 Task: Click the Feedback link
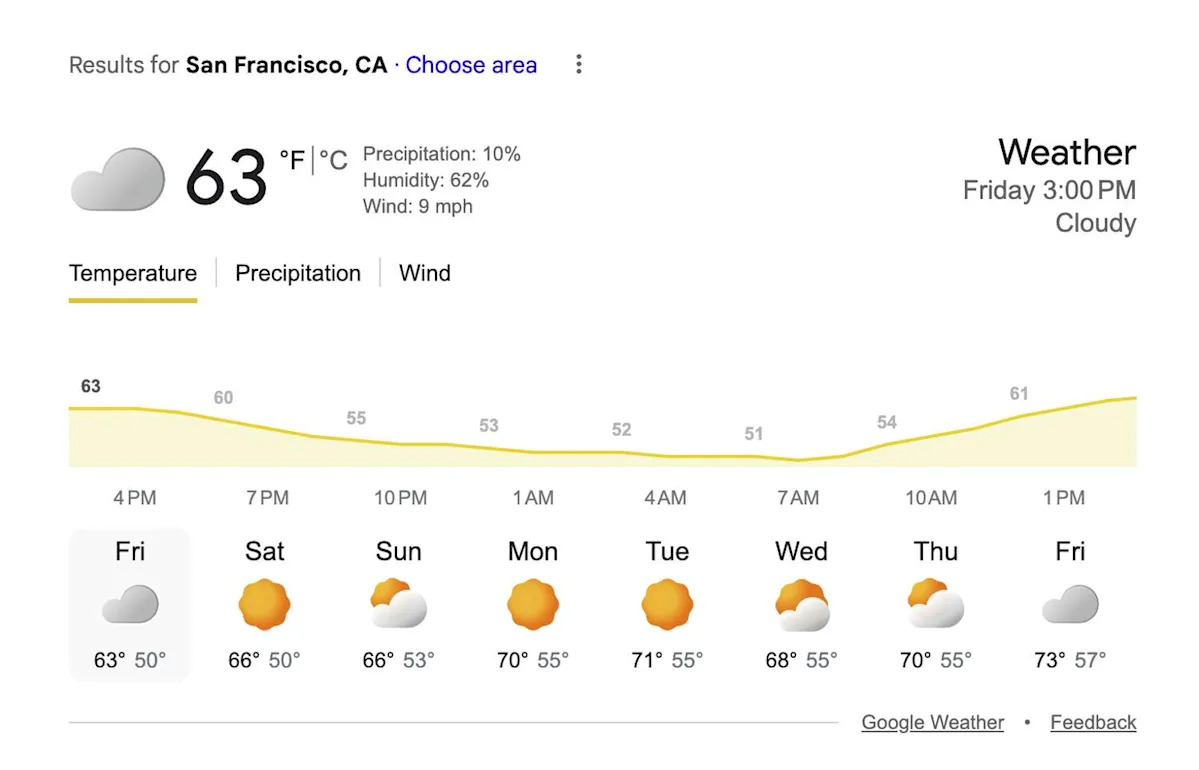point(1093,722)
